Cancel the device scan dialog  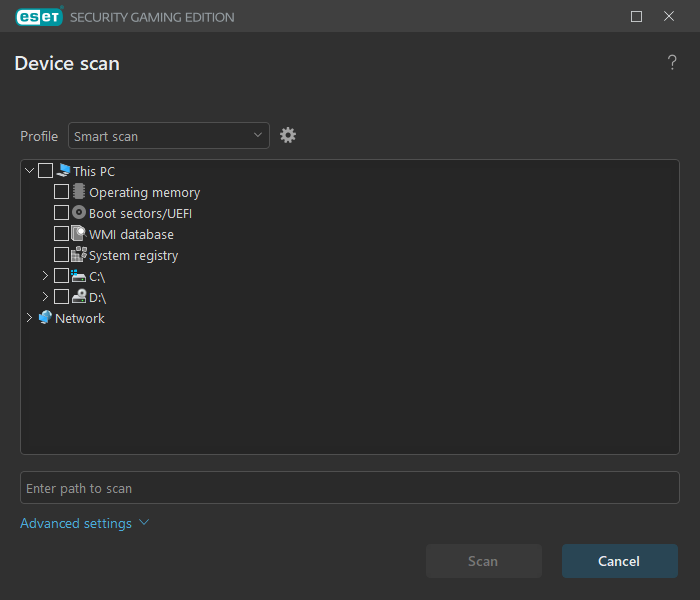620,561
